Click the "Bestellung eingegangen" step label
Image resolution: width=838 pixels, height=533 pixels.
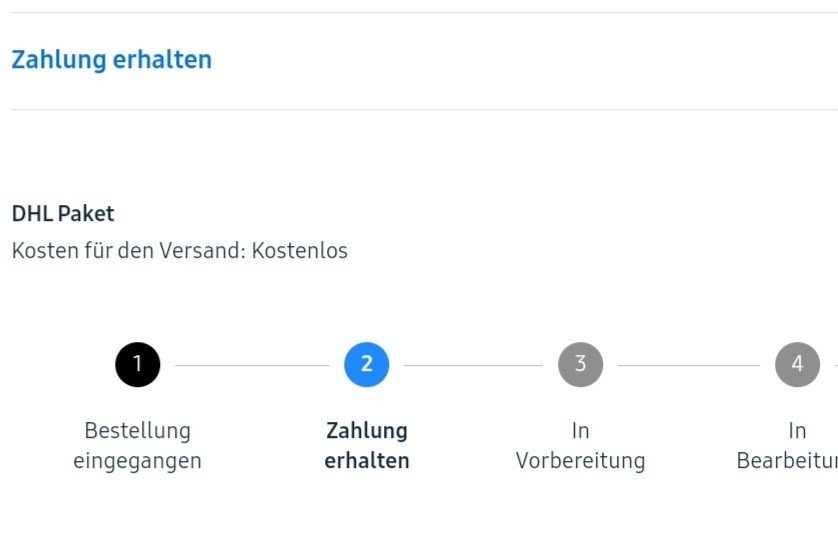pyautogui.click(x=137, y=446)
